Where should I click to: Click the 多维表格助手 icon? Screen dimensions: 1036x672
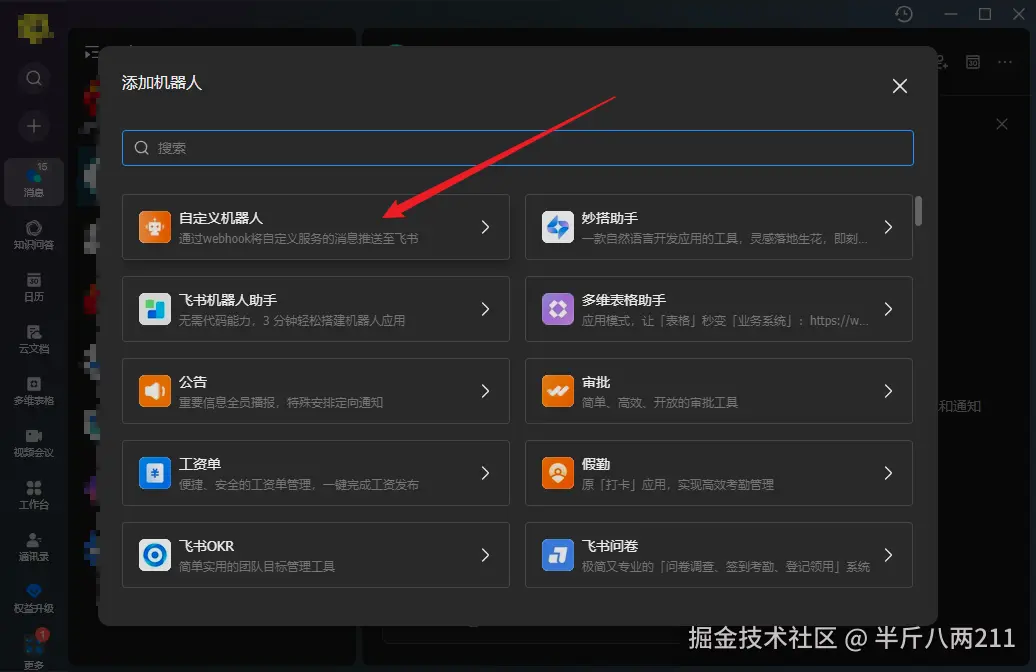tap(558, 309)
